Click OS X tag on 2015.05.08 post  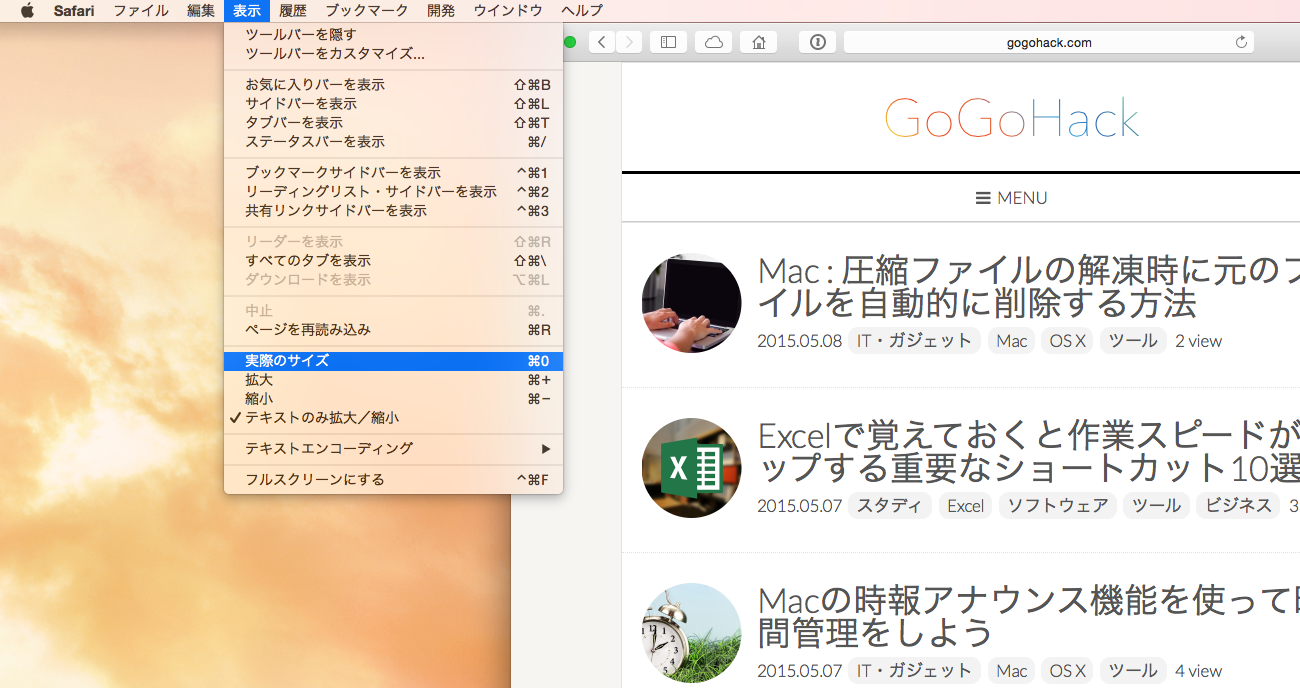pyautogui.click(x=1067, y=341)
